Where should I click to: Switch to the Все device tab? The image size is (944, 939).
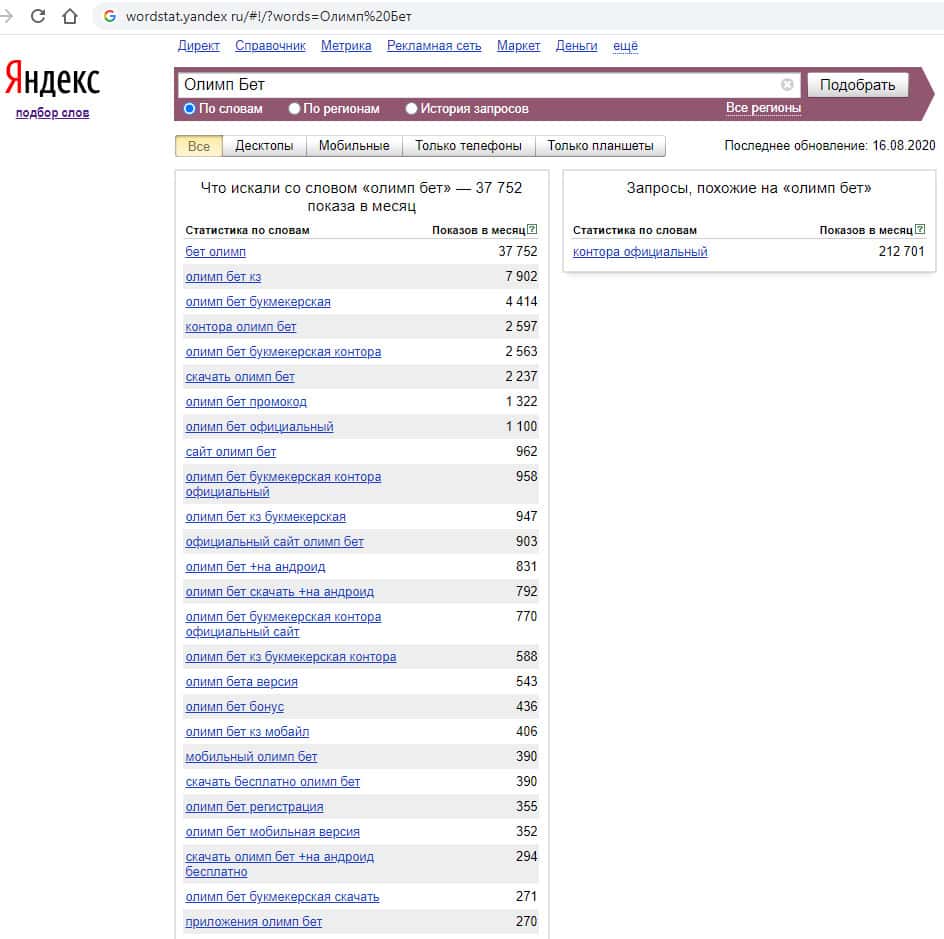click(x=199, y=146)
